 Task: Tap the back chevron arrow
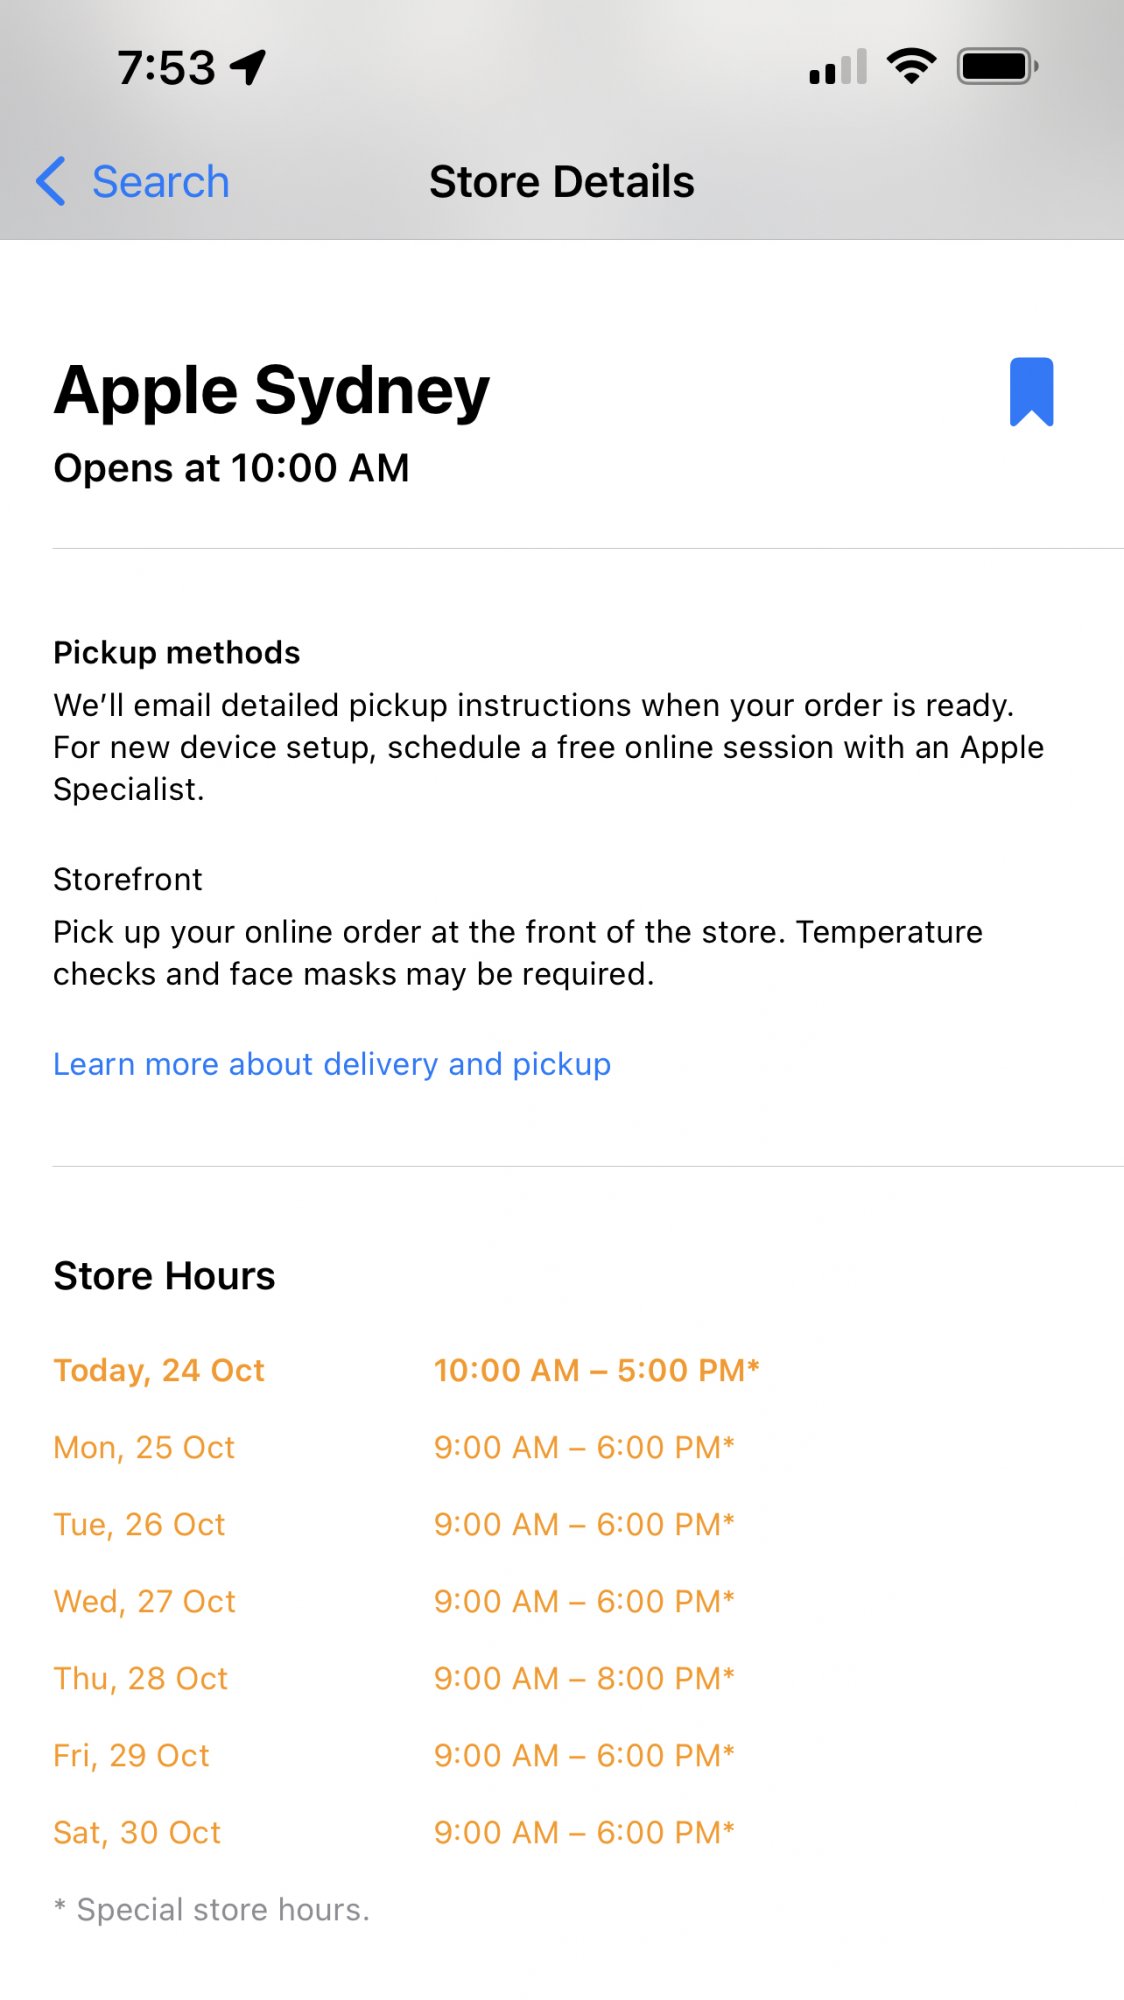pos(51,181)
